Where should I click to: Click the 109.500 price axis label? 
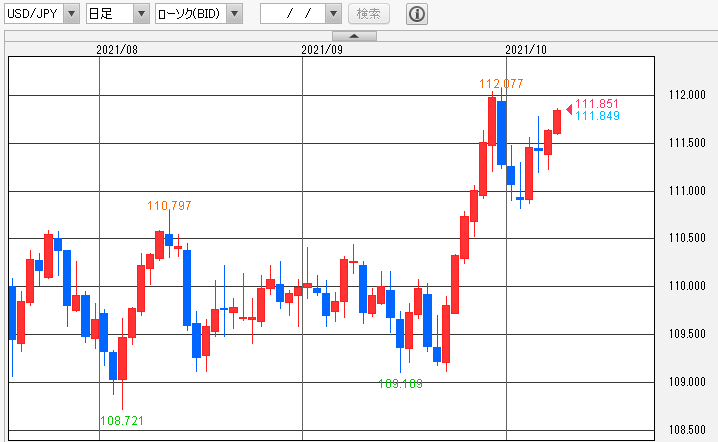[x=687, y=334]
